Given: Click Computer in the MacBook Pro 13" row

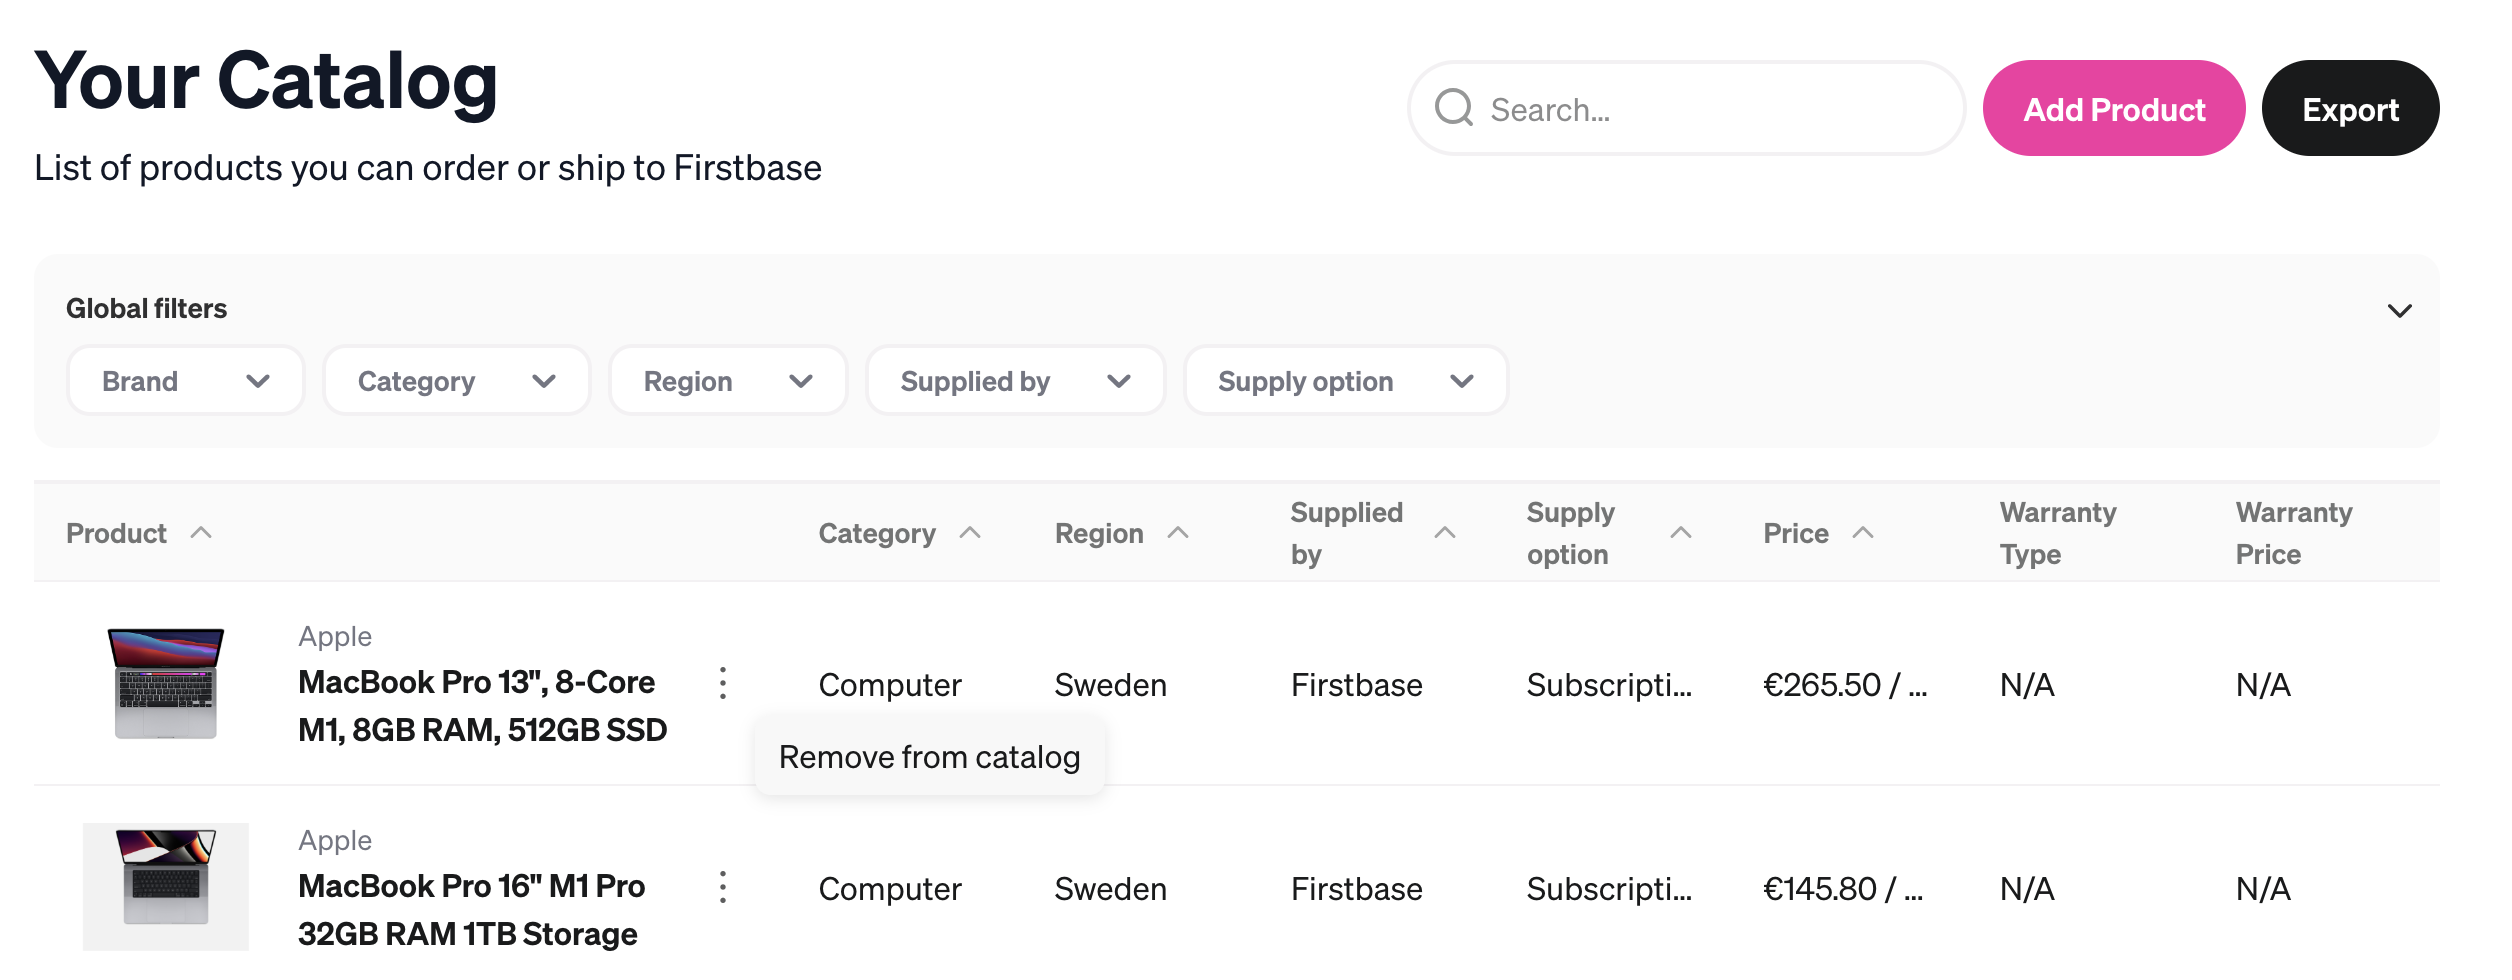Looking at the screenshot, I should point(890,685).
